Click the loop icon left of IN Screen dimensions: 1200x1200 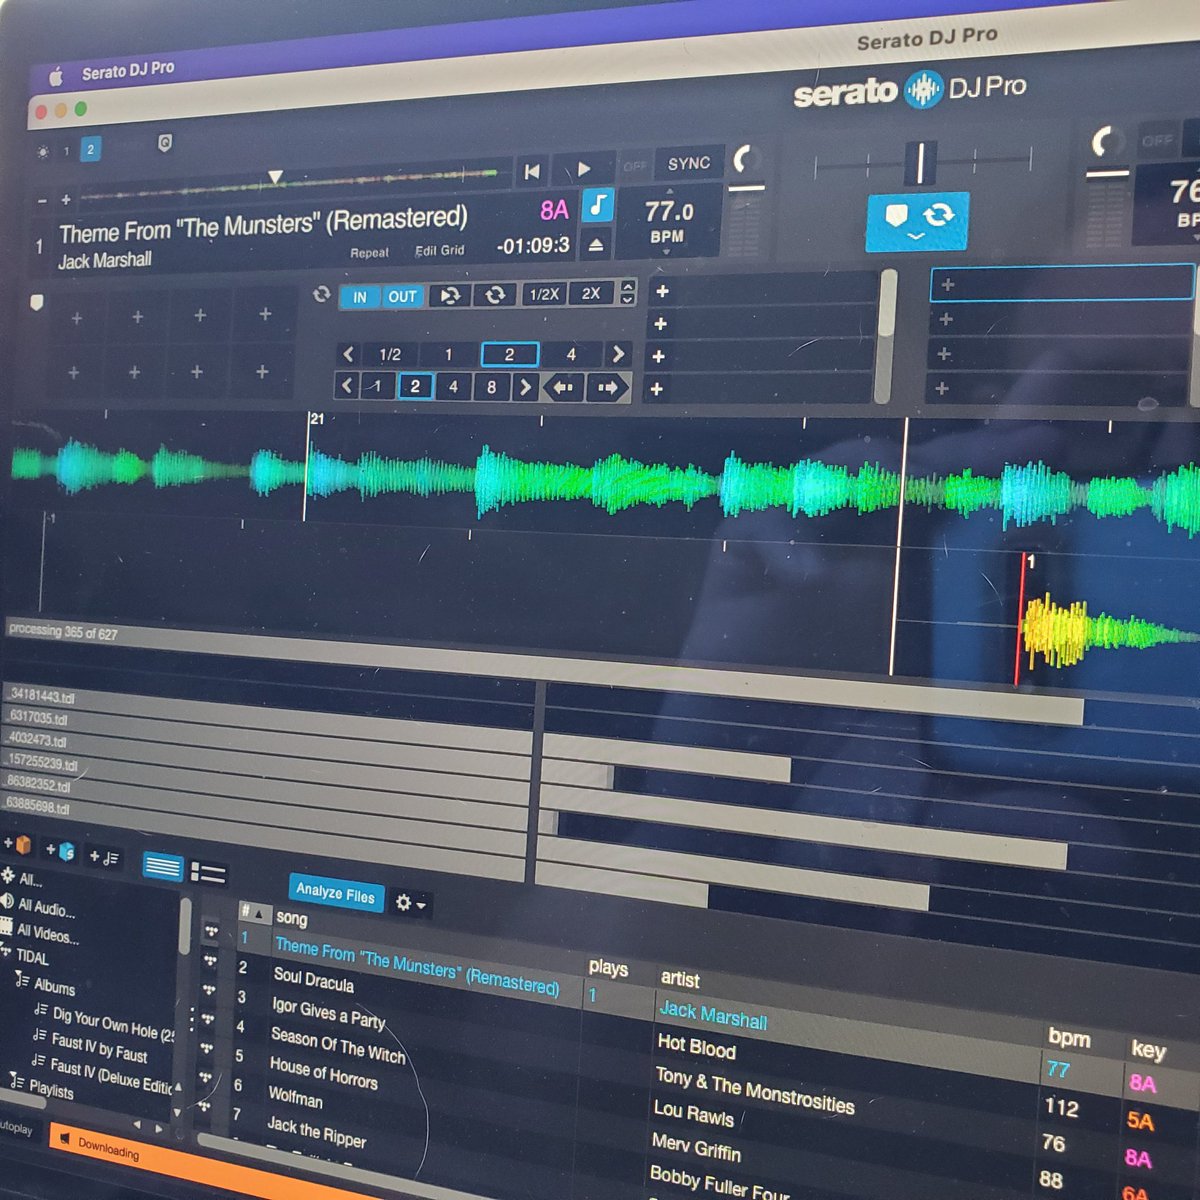point(321,294)
